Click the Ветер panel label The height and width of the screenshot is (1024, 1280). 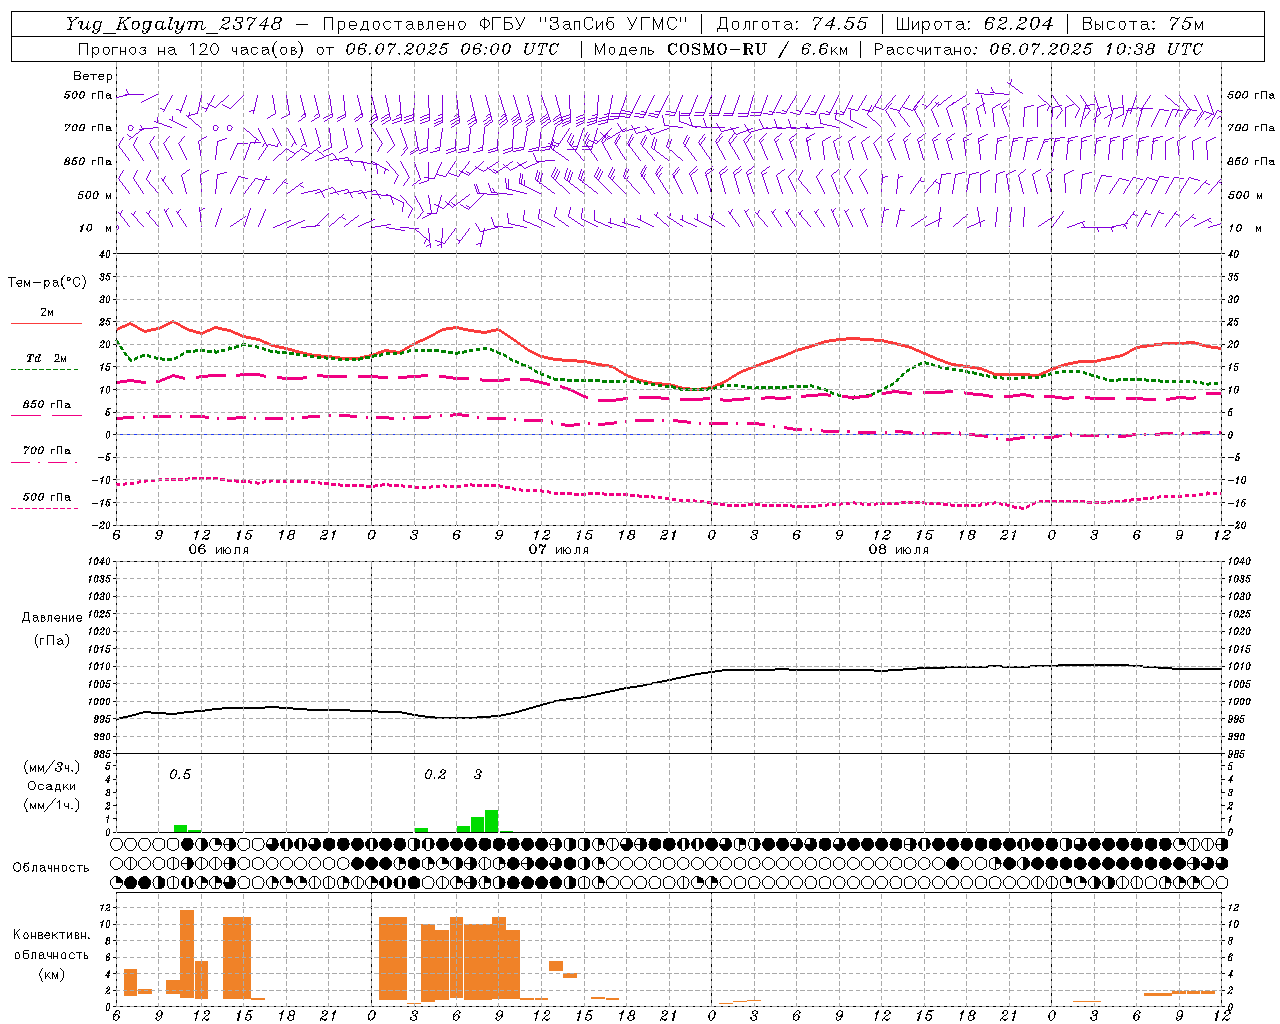click(x=92, y=76)
